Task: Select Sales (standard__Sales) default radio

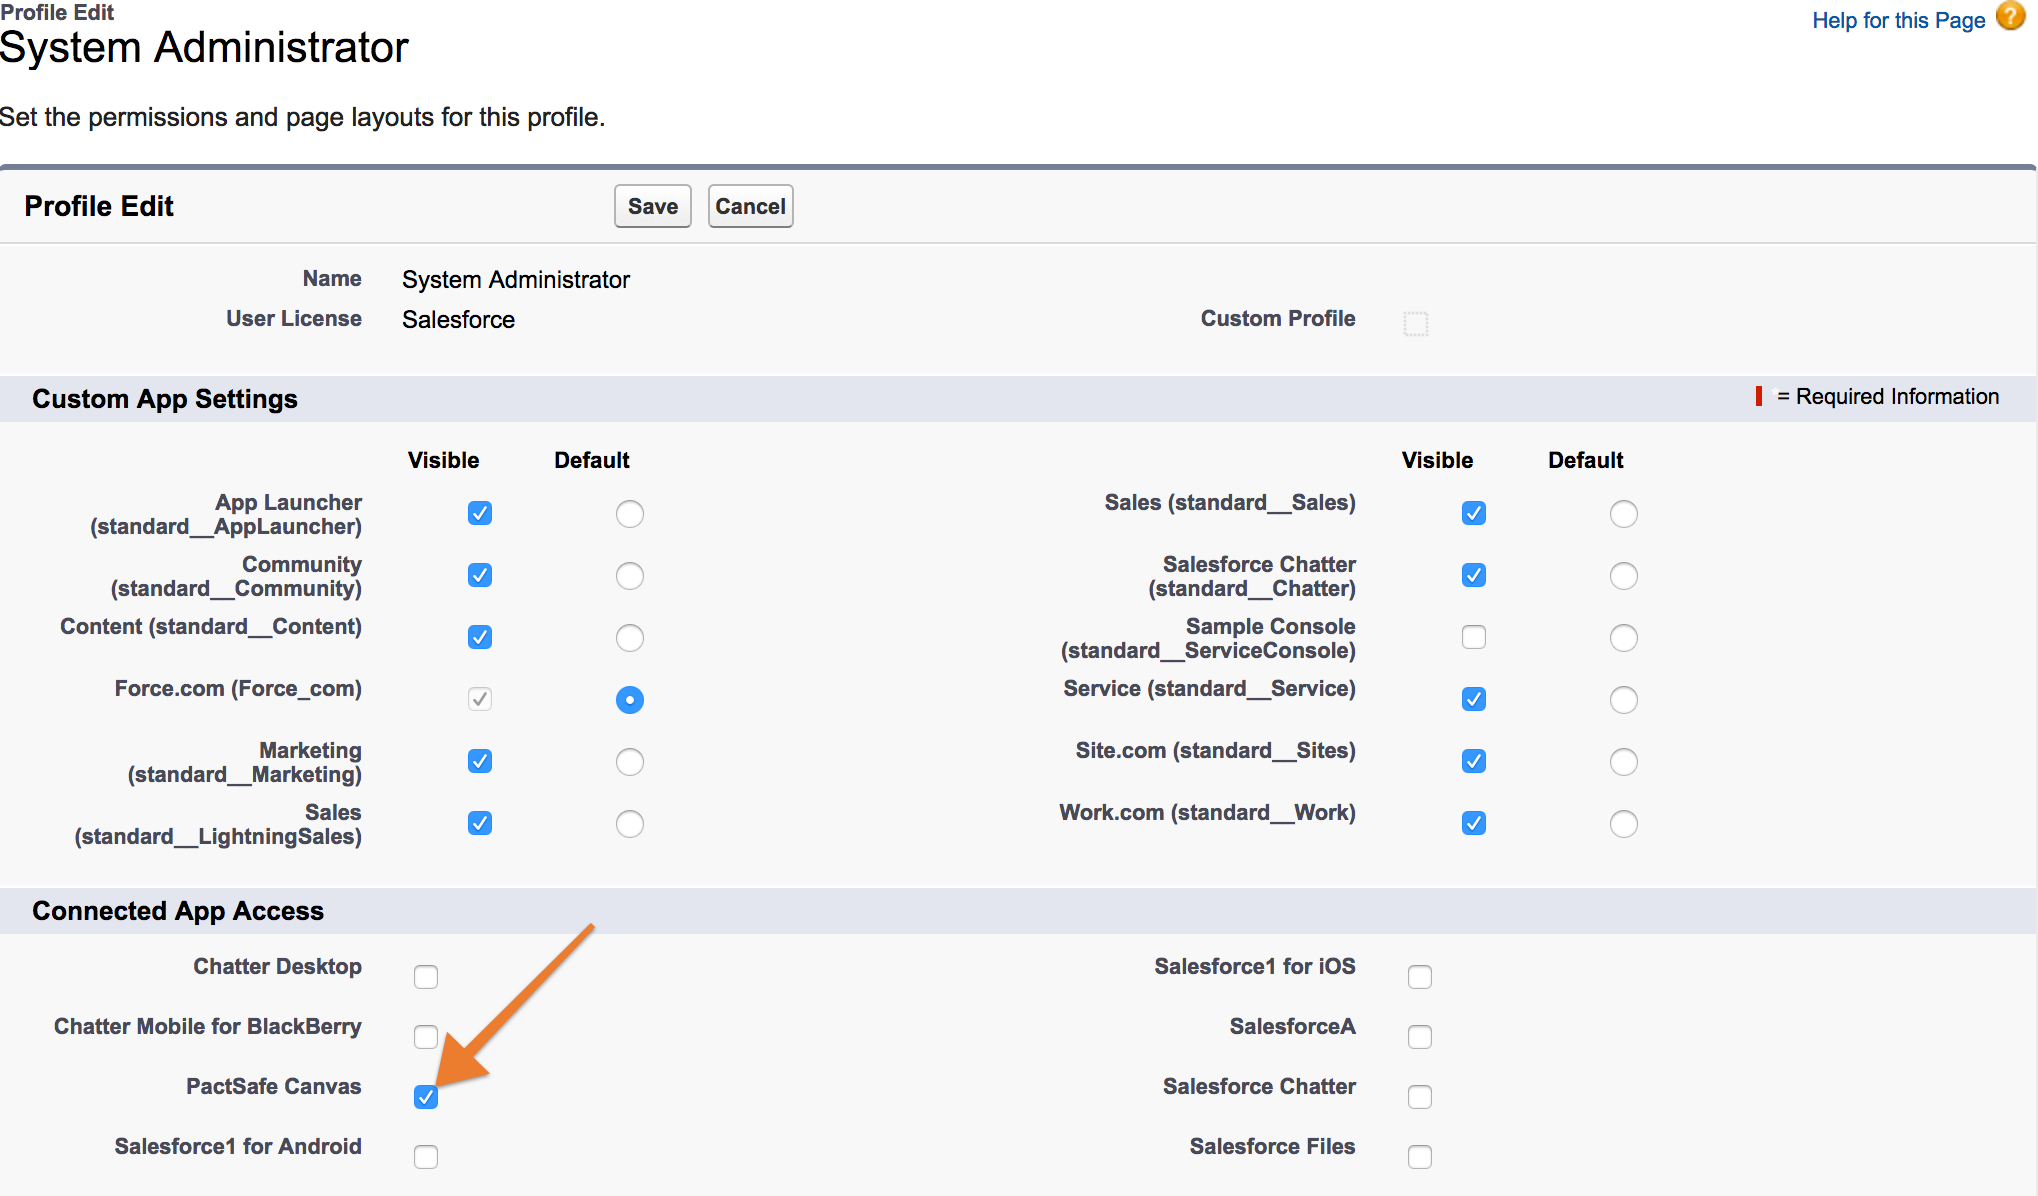Action: (1624, 514)
